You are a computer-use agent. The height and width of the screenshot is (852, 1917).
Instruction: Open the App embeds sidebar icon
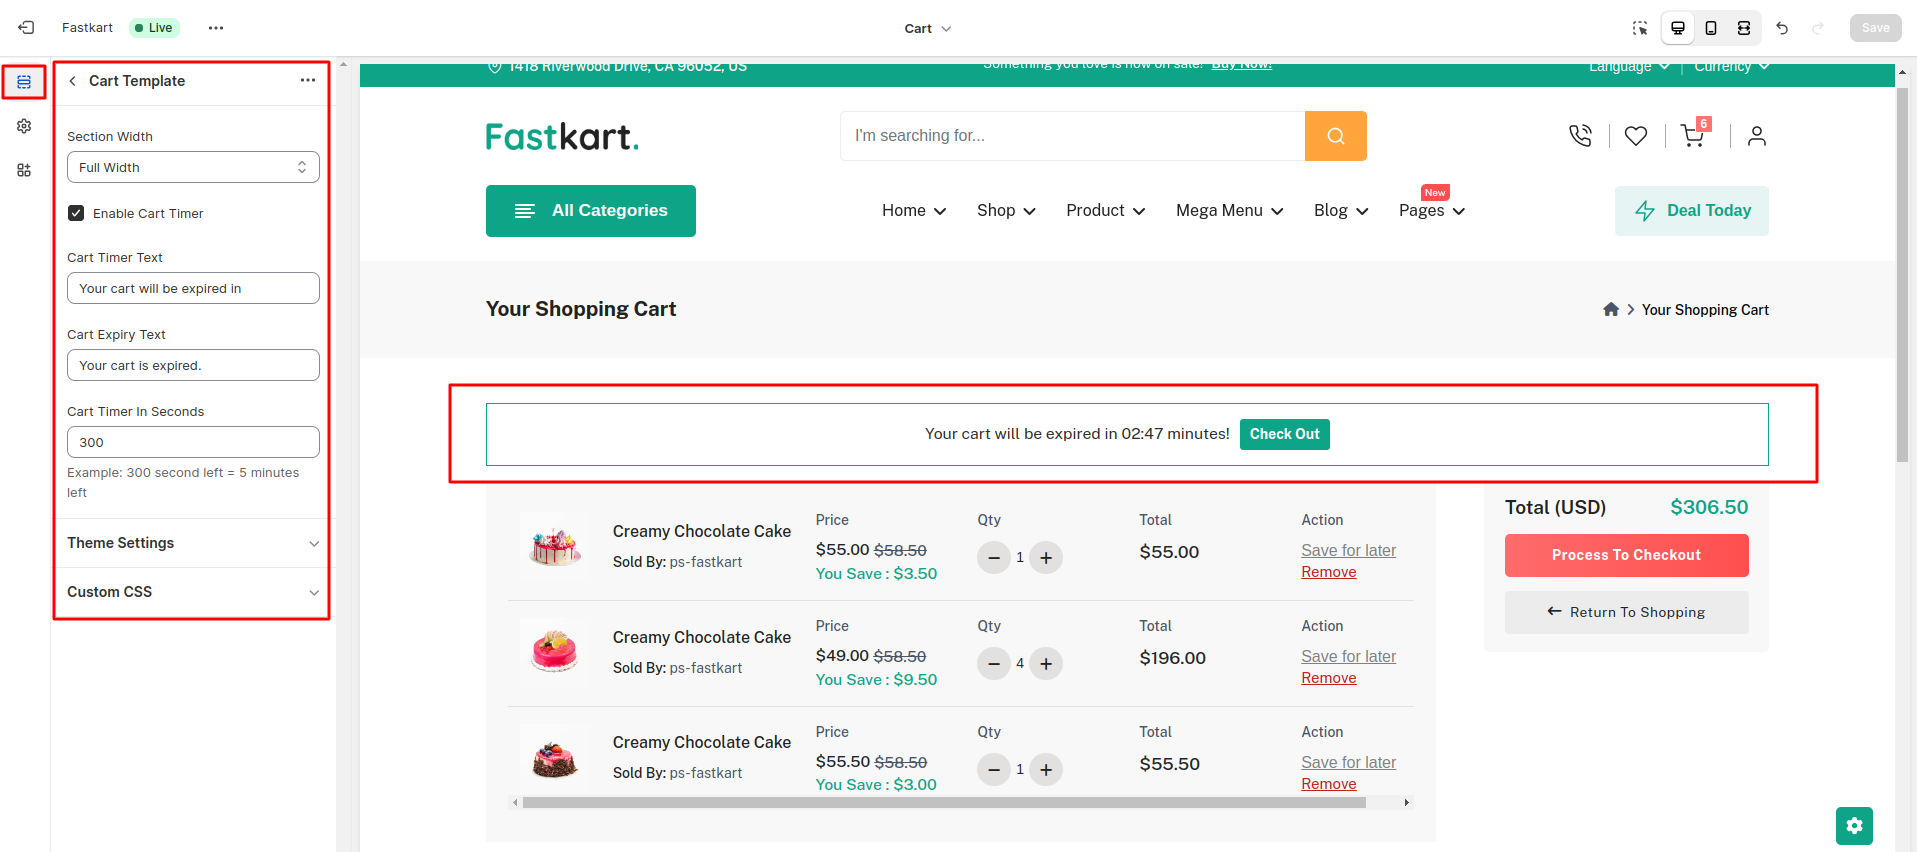tap(24, 170)
